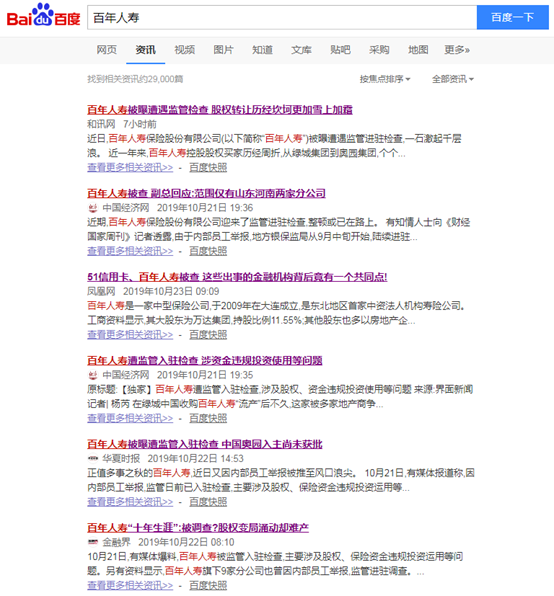Select the 资讯 tab
The height and width of the screenshot is (596, 554).
point(146,50)
